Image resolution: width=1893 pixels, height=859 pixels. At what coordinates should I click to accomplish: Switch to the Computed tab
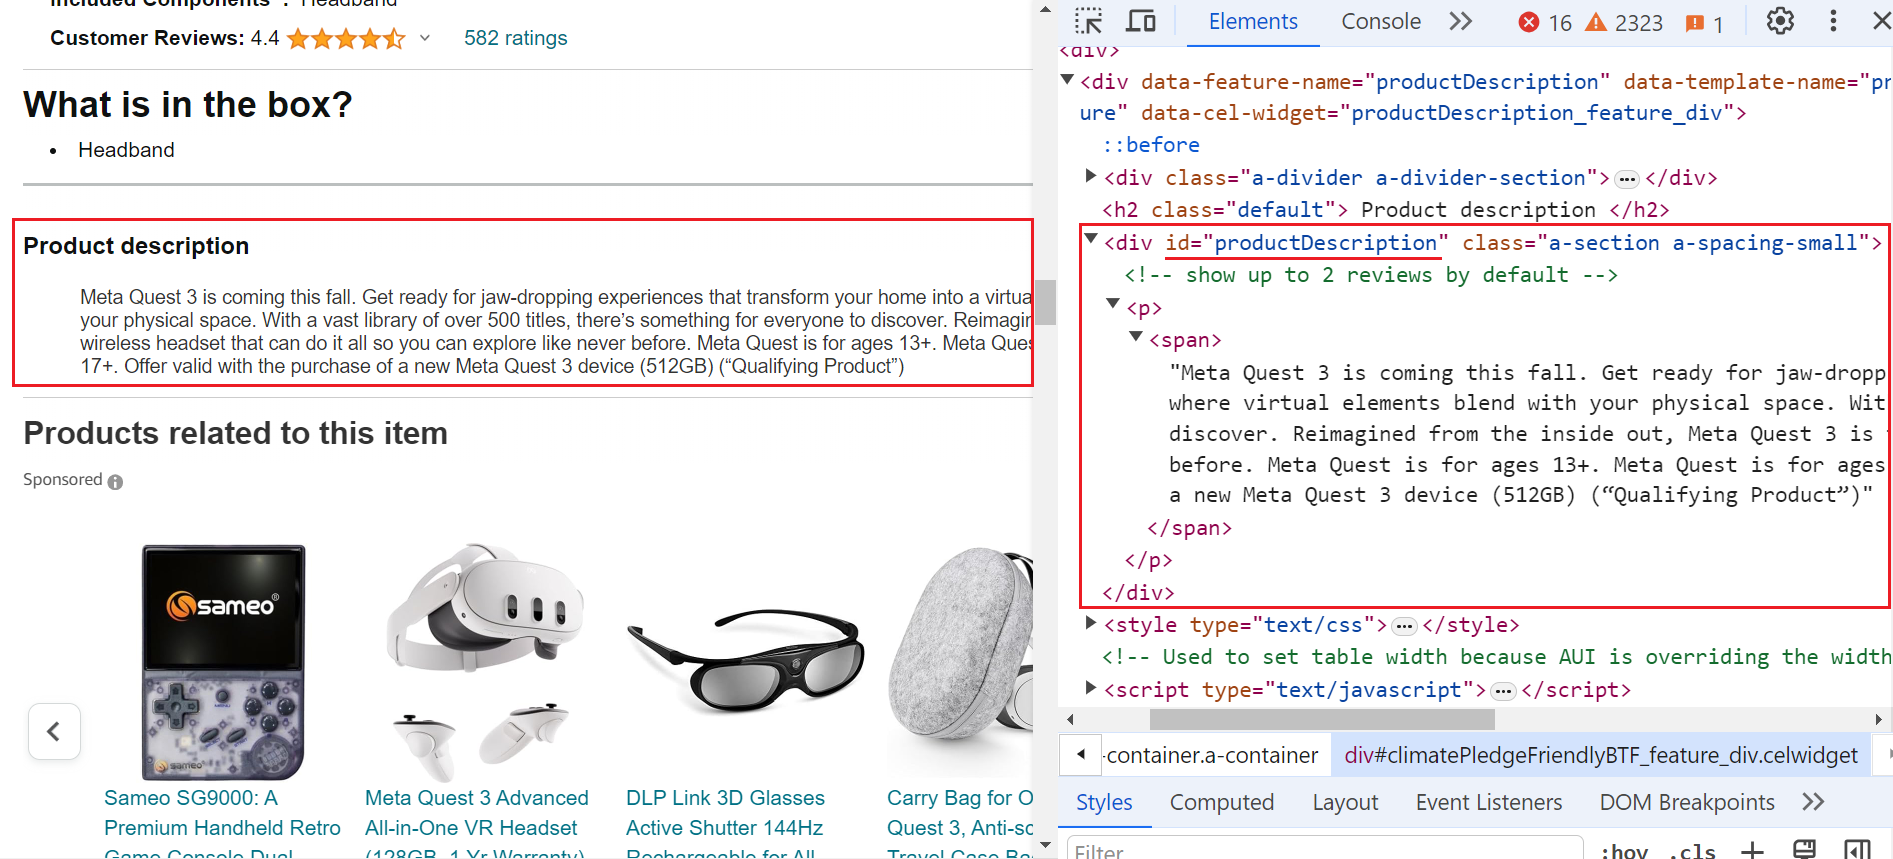point(1221,802)
